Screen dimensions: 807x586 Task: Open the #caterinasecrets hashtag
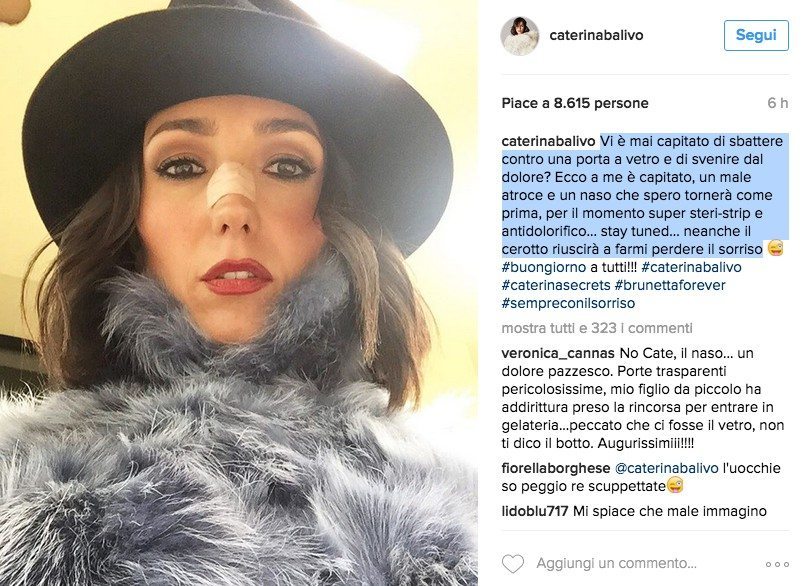[556, 285]
